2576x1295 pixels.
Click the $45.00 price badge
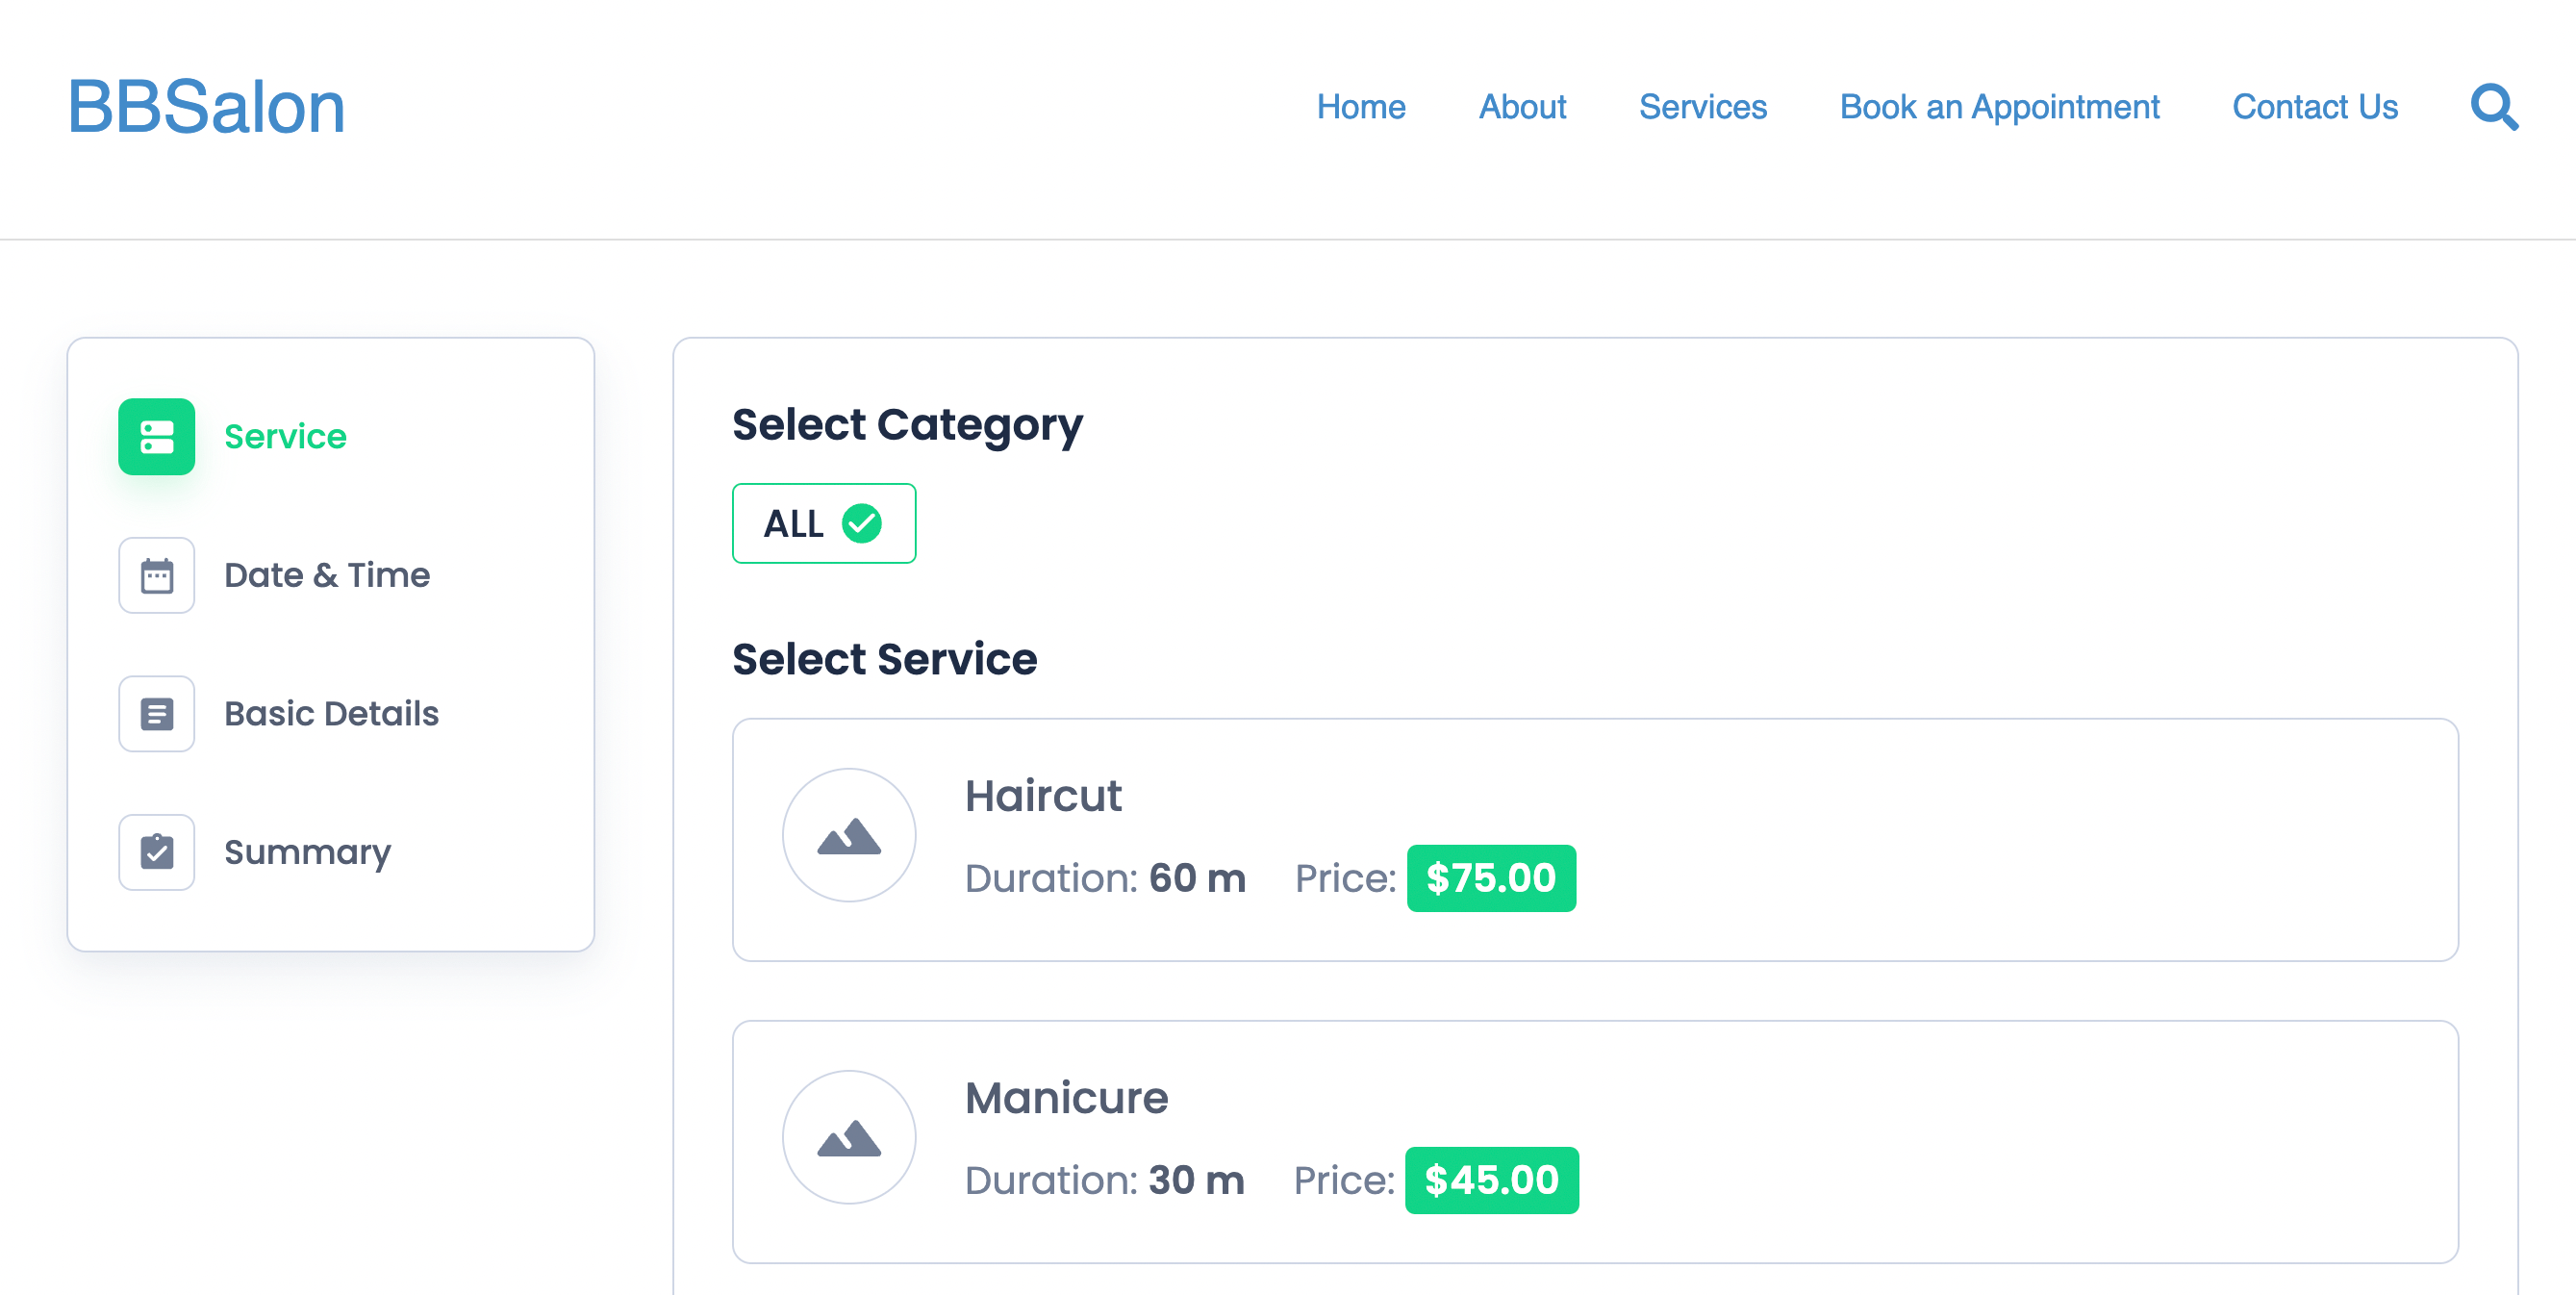pos(1491,1181)
